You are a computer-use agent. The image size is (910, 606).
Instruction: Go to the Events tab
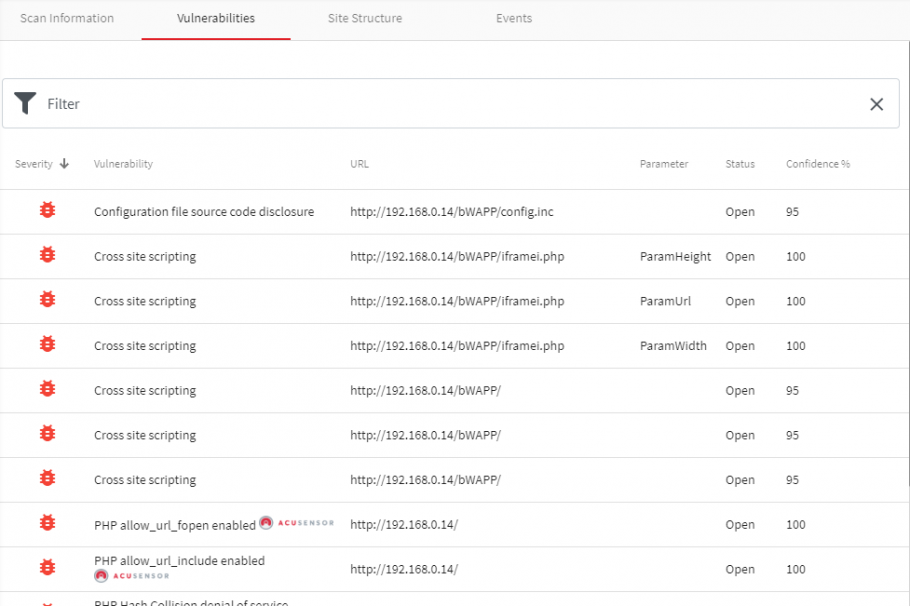514,19
